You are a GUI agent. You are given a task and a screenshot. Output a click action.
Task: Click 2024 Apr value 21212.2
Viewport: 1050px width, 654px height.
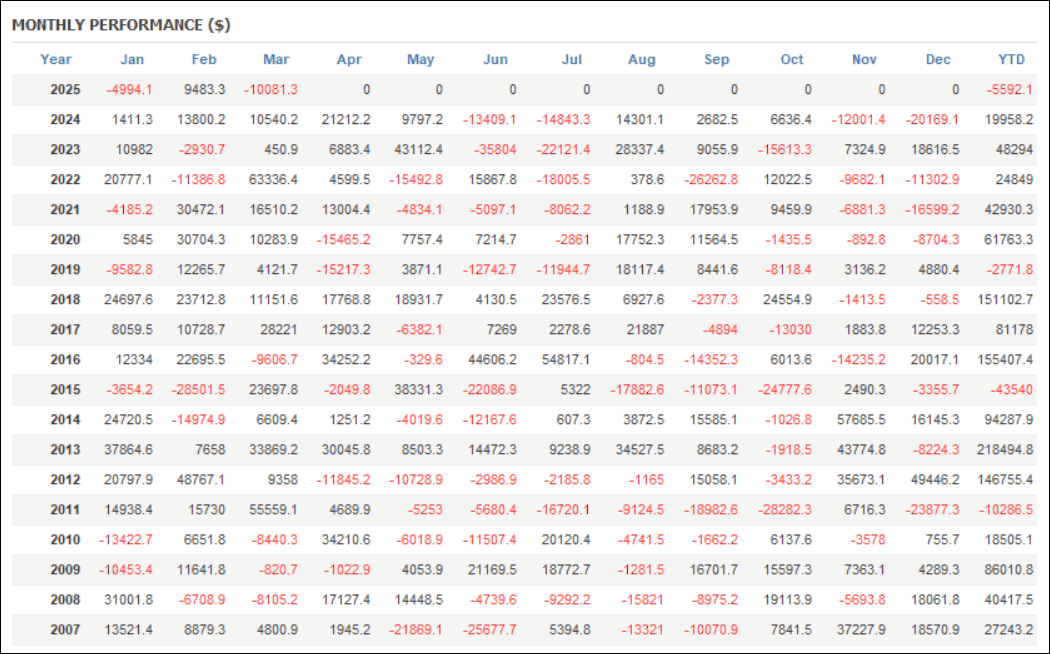click(346, 120)
